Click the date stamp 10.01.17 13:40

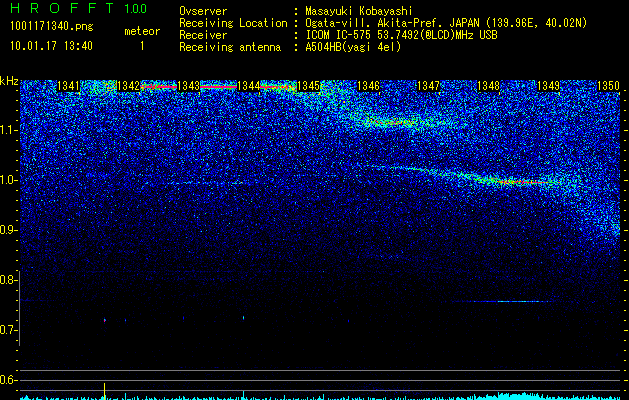(x=51, y=46)
